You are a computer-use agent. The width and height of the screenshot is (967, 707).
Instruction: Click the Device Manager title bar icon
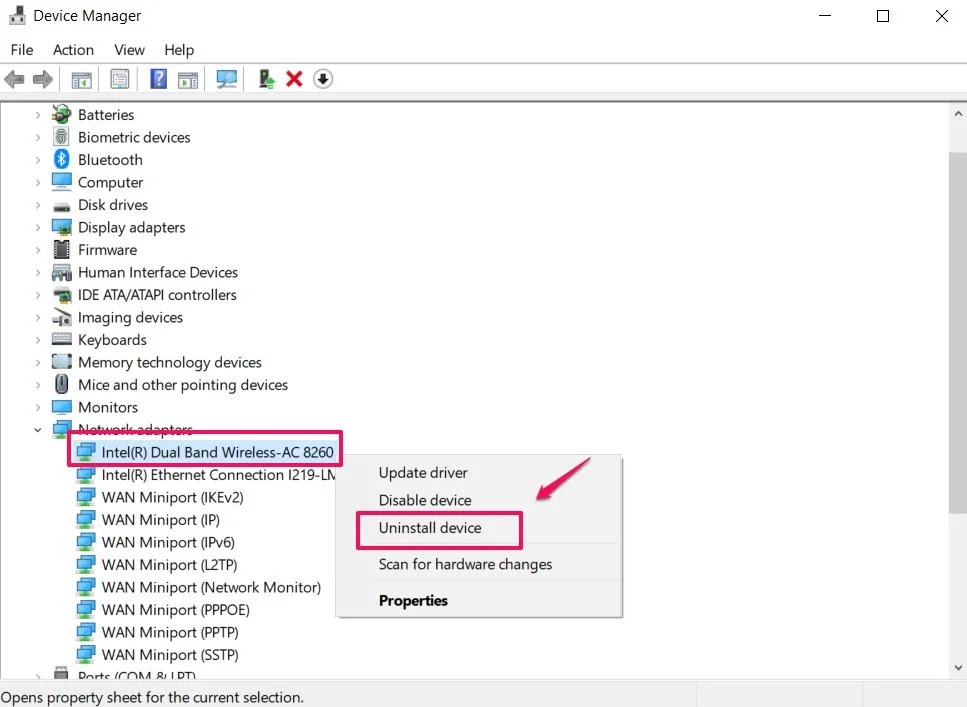coord(17,15)
